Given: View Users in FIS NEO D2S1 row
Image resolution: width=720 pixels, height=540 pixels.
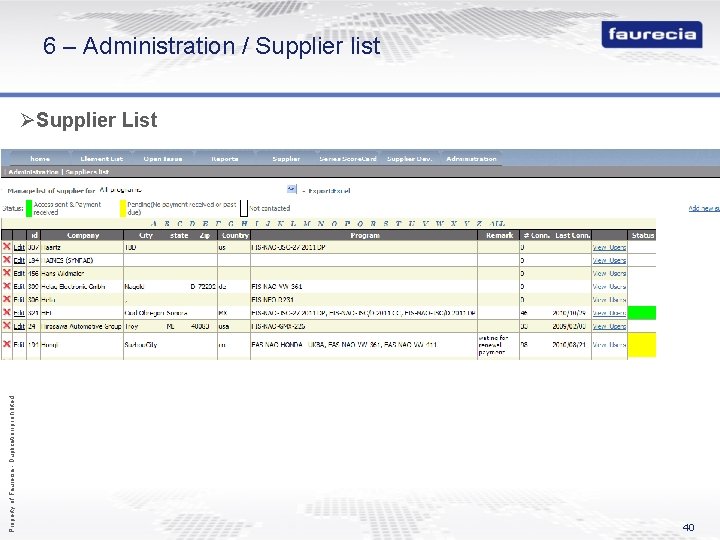Looking at the screenshot, I should click(x=609, y=299).
